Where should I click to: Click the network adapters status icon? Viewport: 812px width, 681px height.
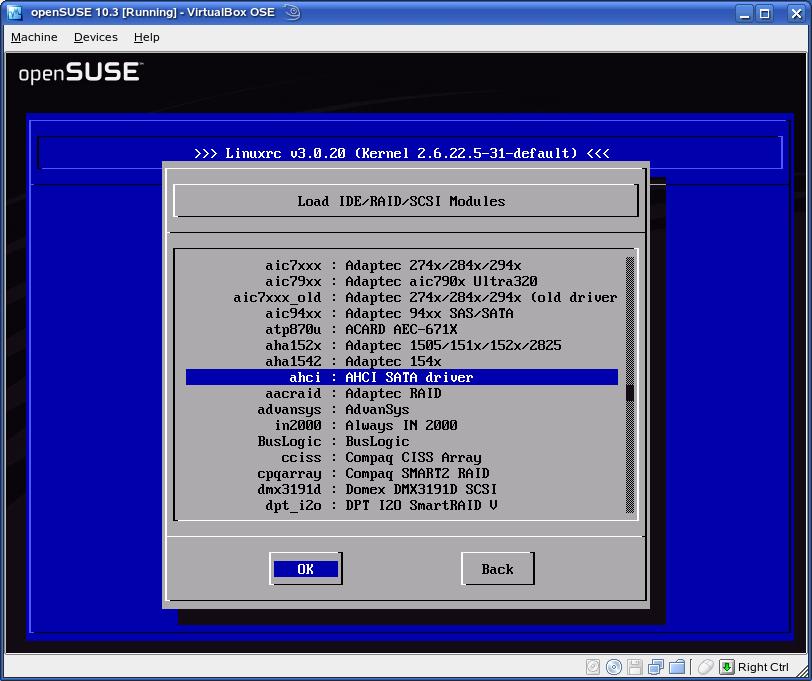(x=656, y=667)
